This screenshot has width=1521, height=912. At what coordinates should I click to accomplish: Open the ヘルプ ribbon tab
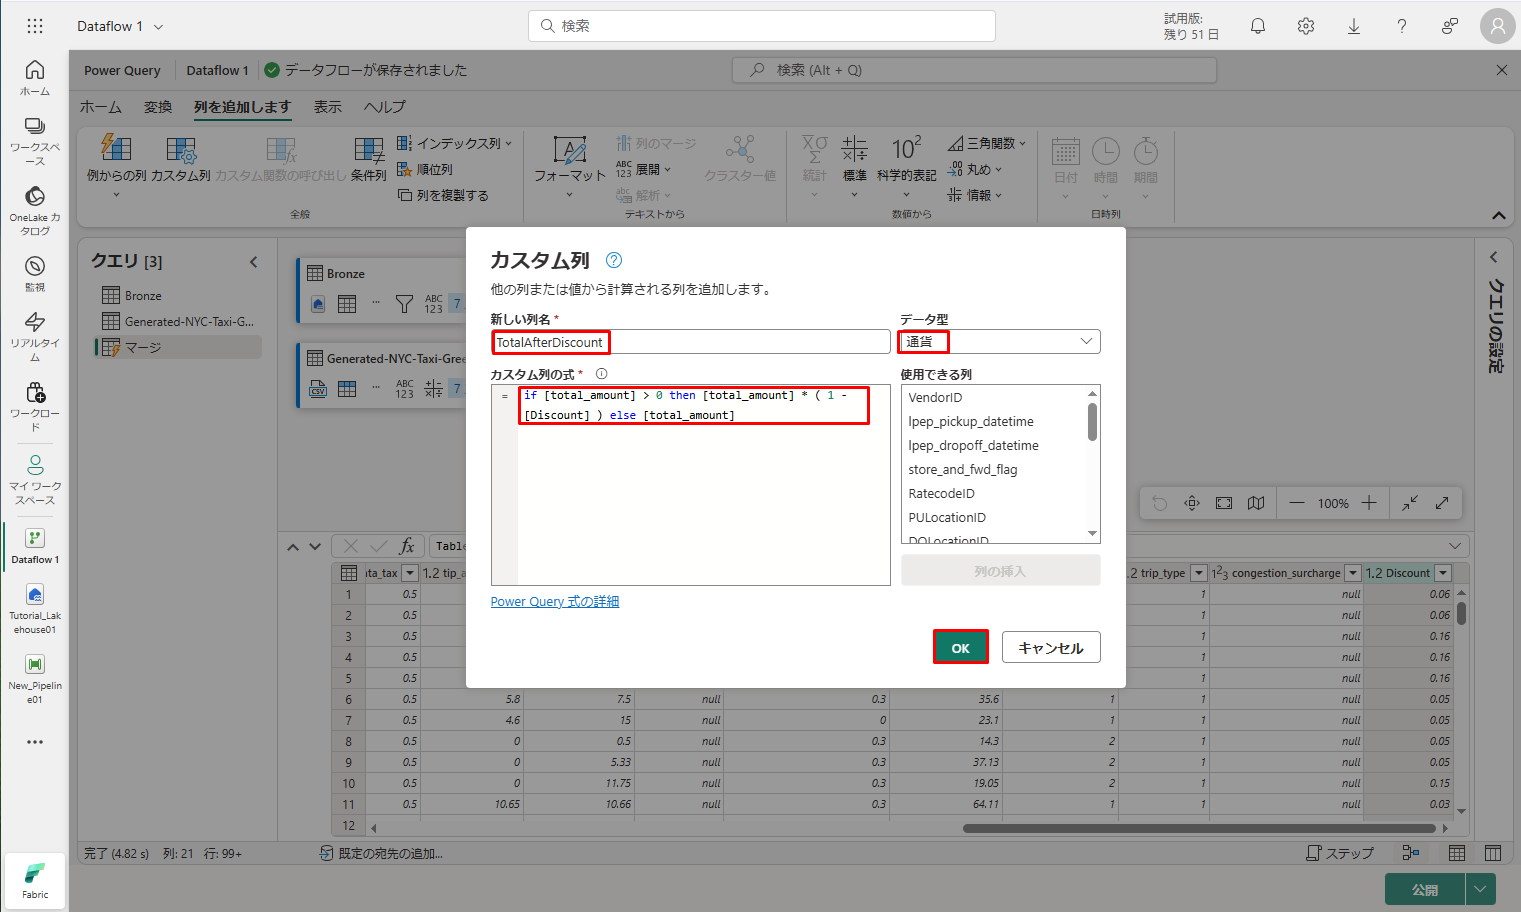pyautogui.click(x=384, y=107)
